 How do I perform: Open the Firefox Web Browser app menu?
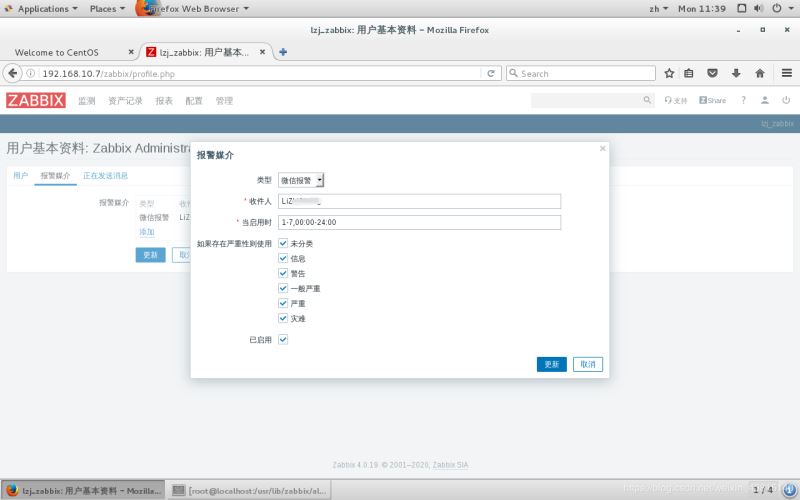(x=199, y=9)
